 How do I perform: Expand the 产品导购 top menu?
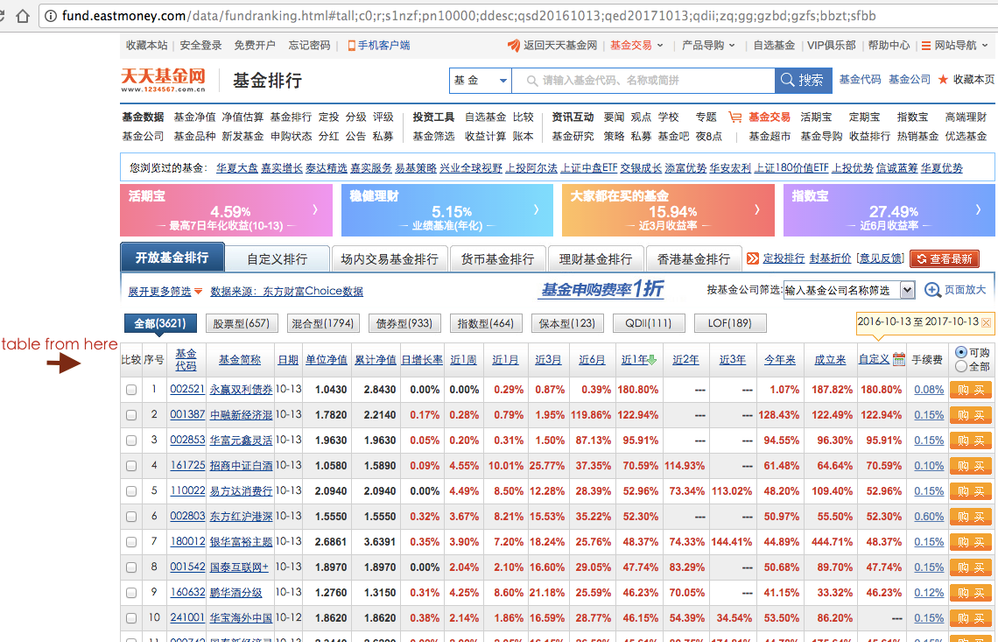(708, 45)
